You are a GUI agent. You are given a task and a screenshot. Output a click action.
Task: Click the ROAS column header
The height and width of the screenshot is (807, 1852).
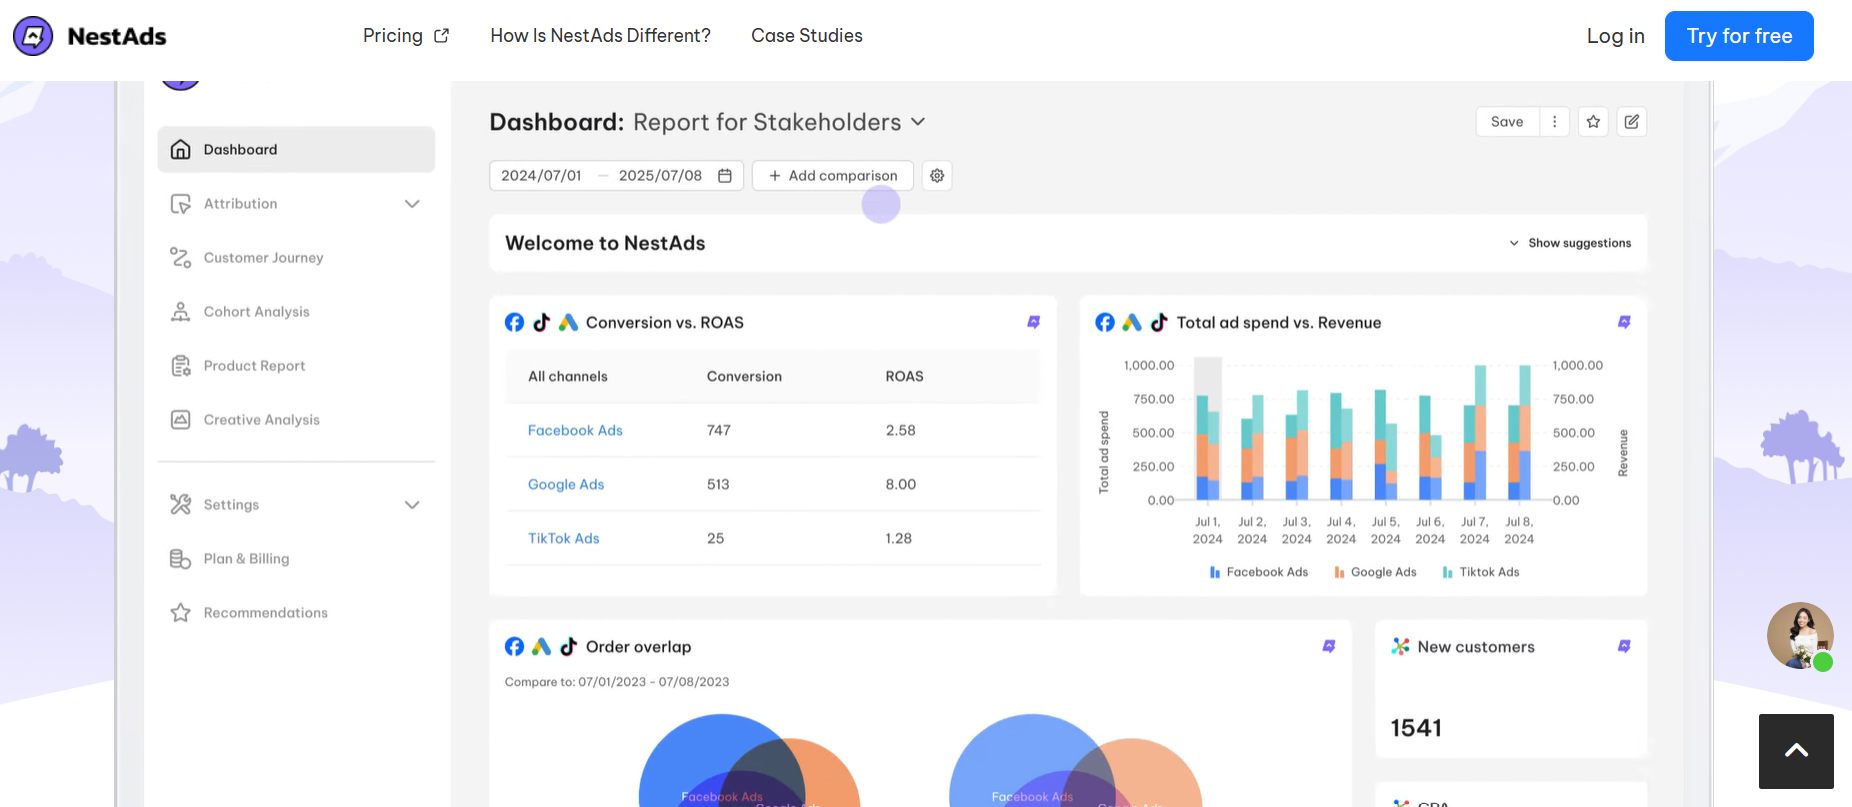(x=904, y=377)
